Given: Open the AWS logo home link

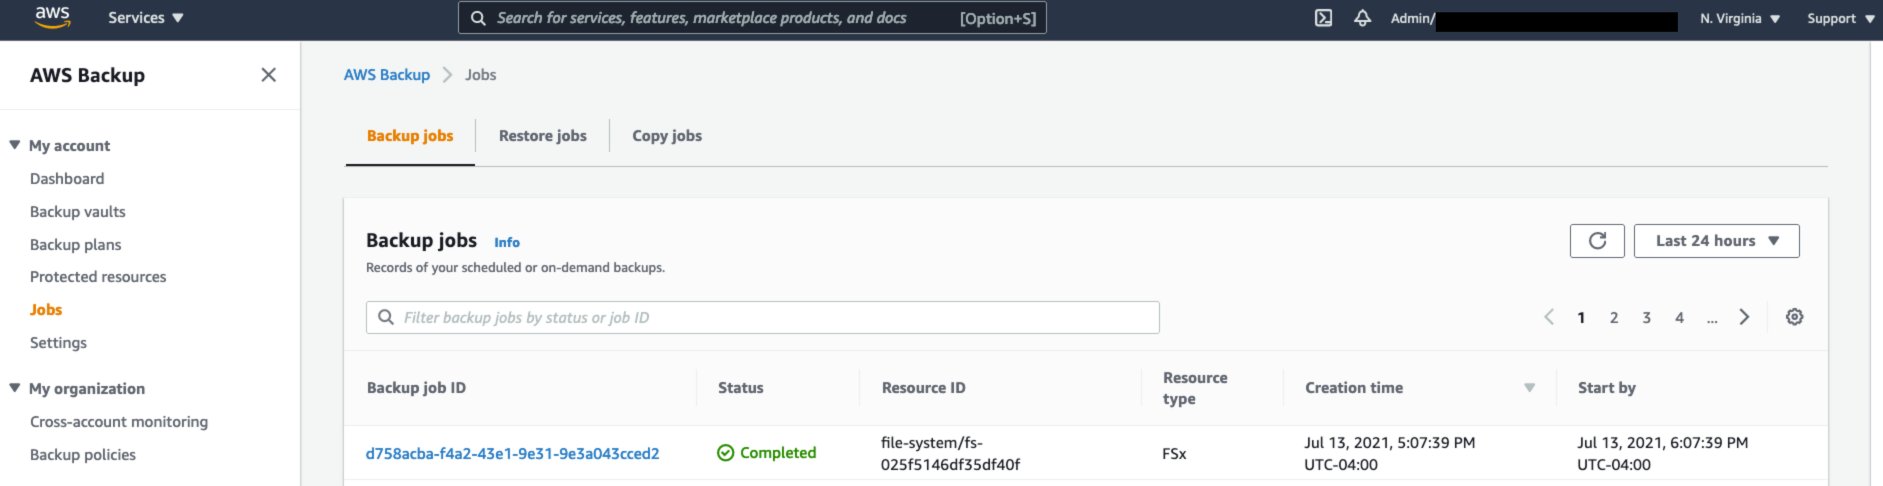Looking at the screenshot, I should [52, 17].
